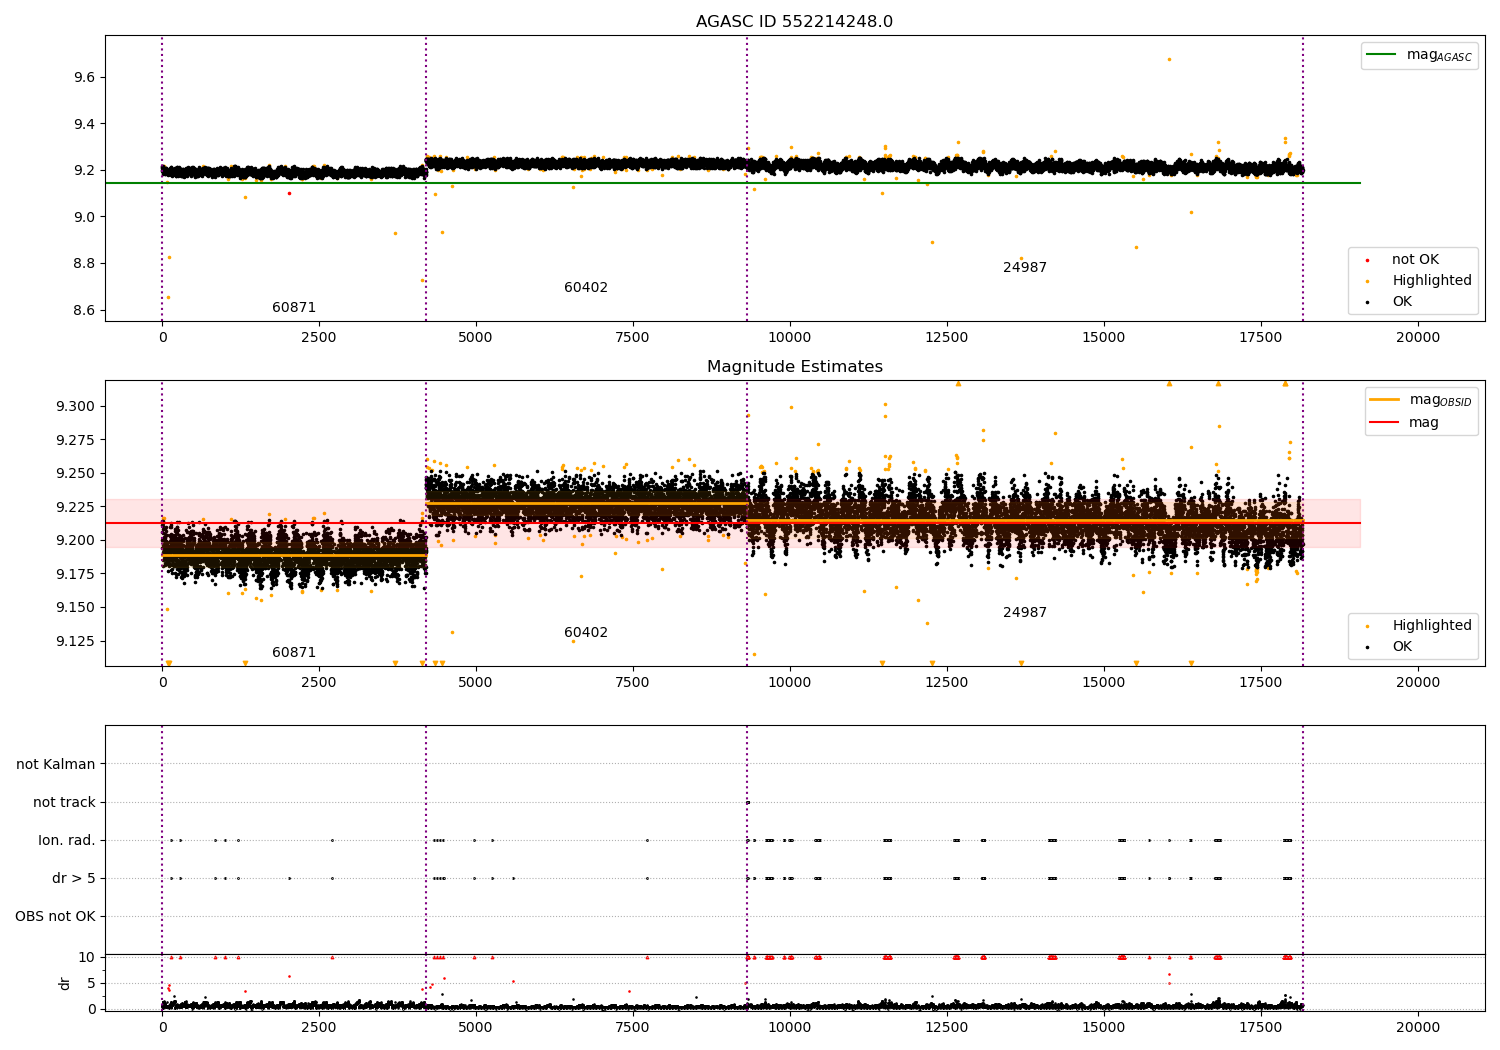Select the green mag AGASC legend line sample

coord(1381,55)
